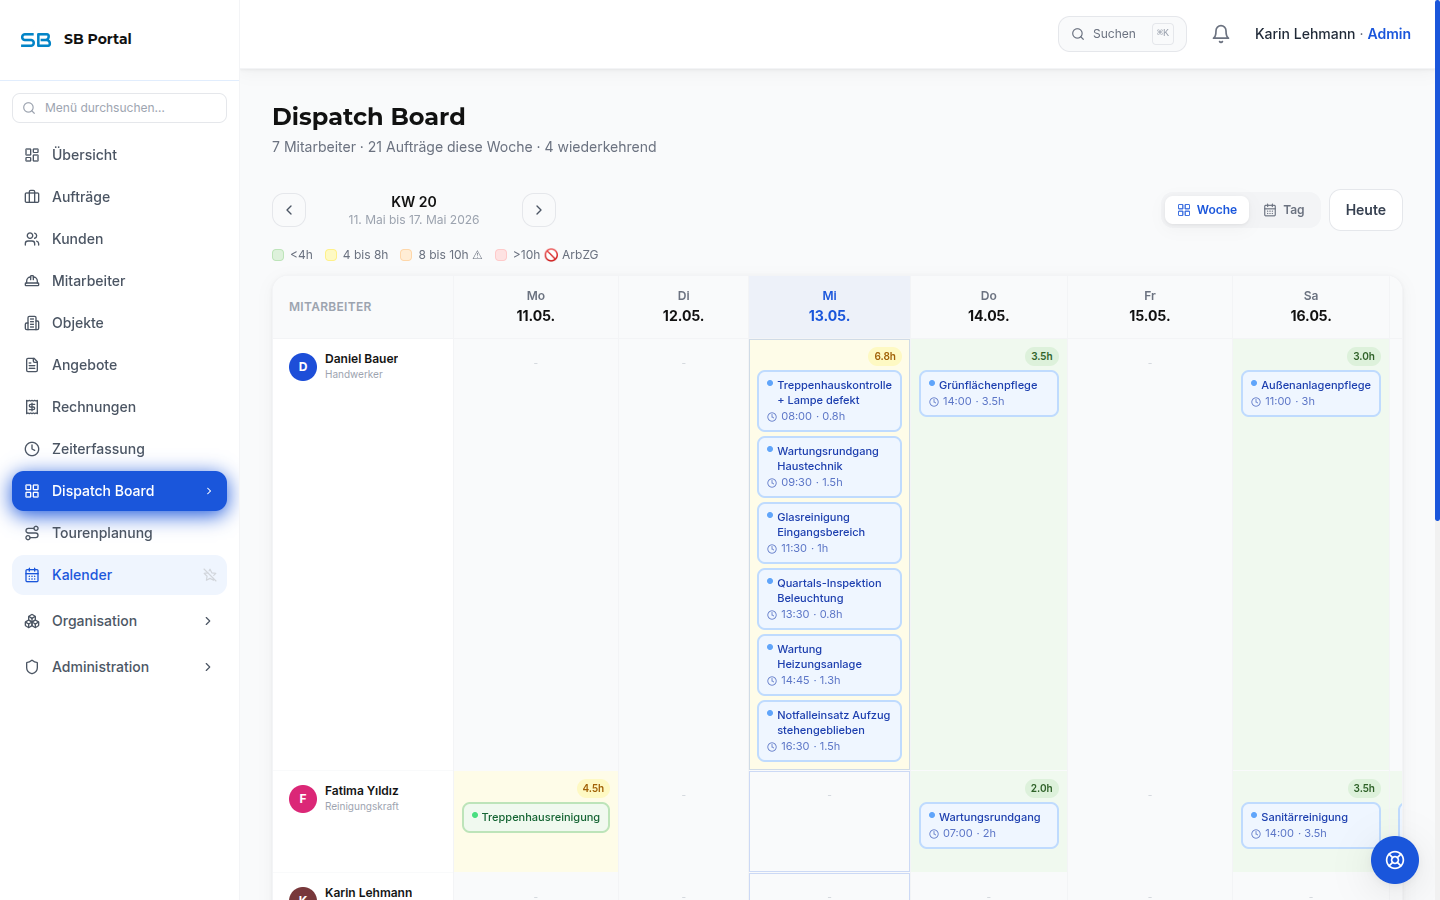Click the Sa 16.05. column header
This screenshot has height=900, width=1440.
pyautogui.click(x=1311, y=307)
